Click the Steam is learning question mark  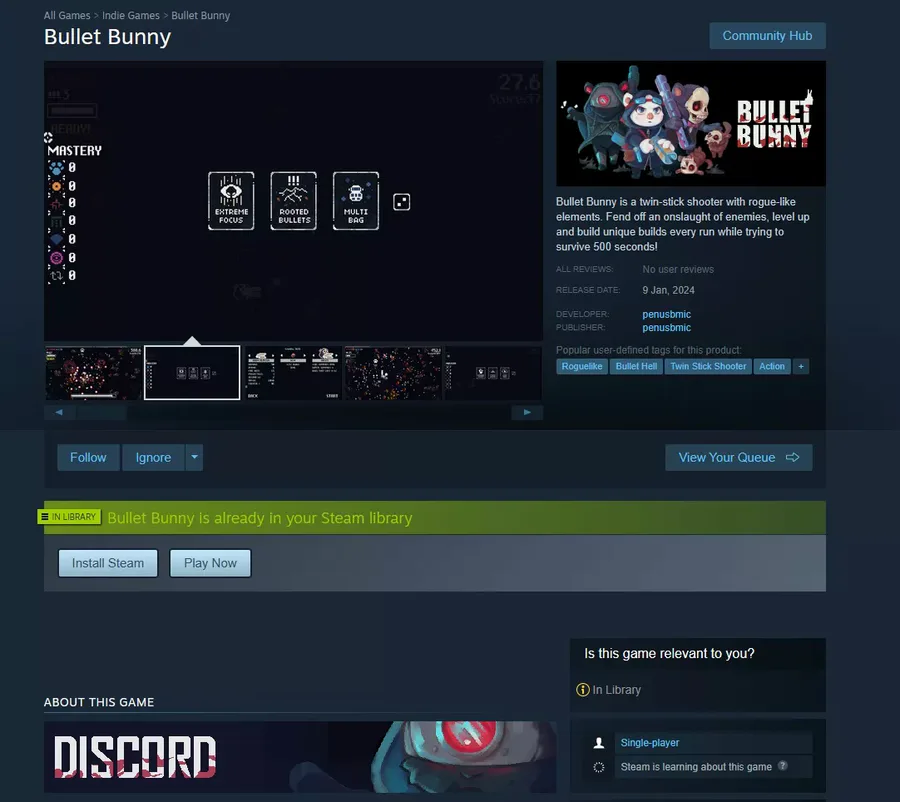pyautogui.click(x=782, y=765)
